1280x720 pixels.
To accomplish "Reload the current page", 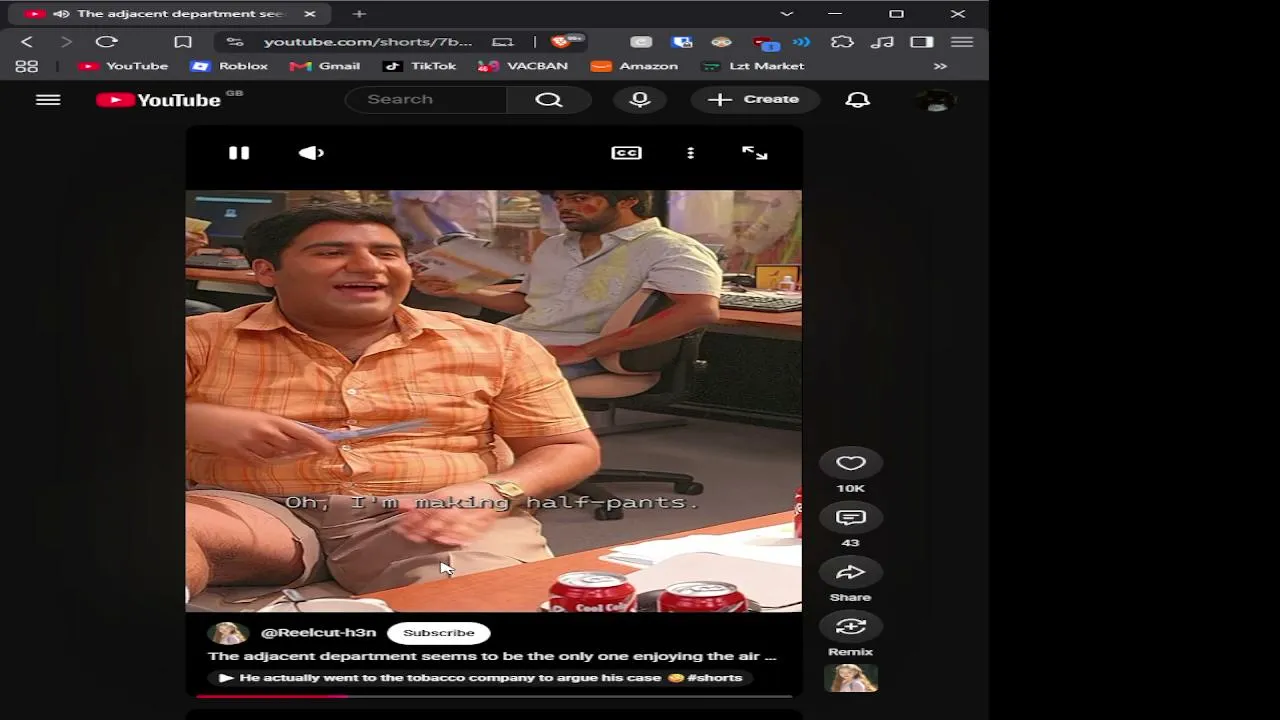I will [x=106, y=42].
